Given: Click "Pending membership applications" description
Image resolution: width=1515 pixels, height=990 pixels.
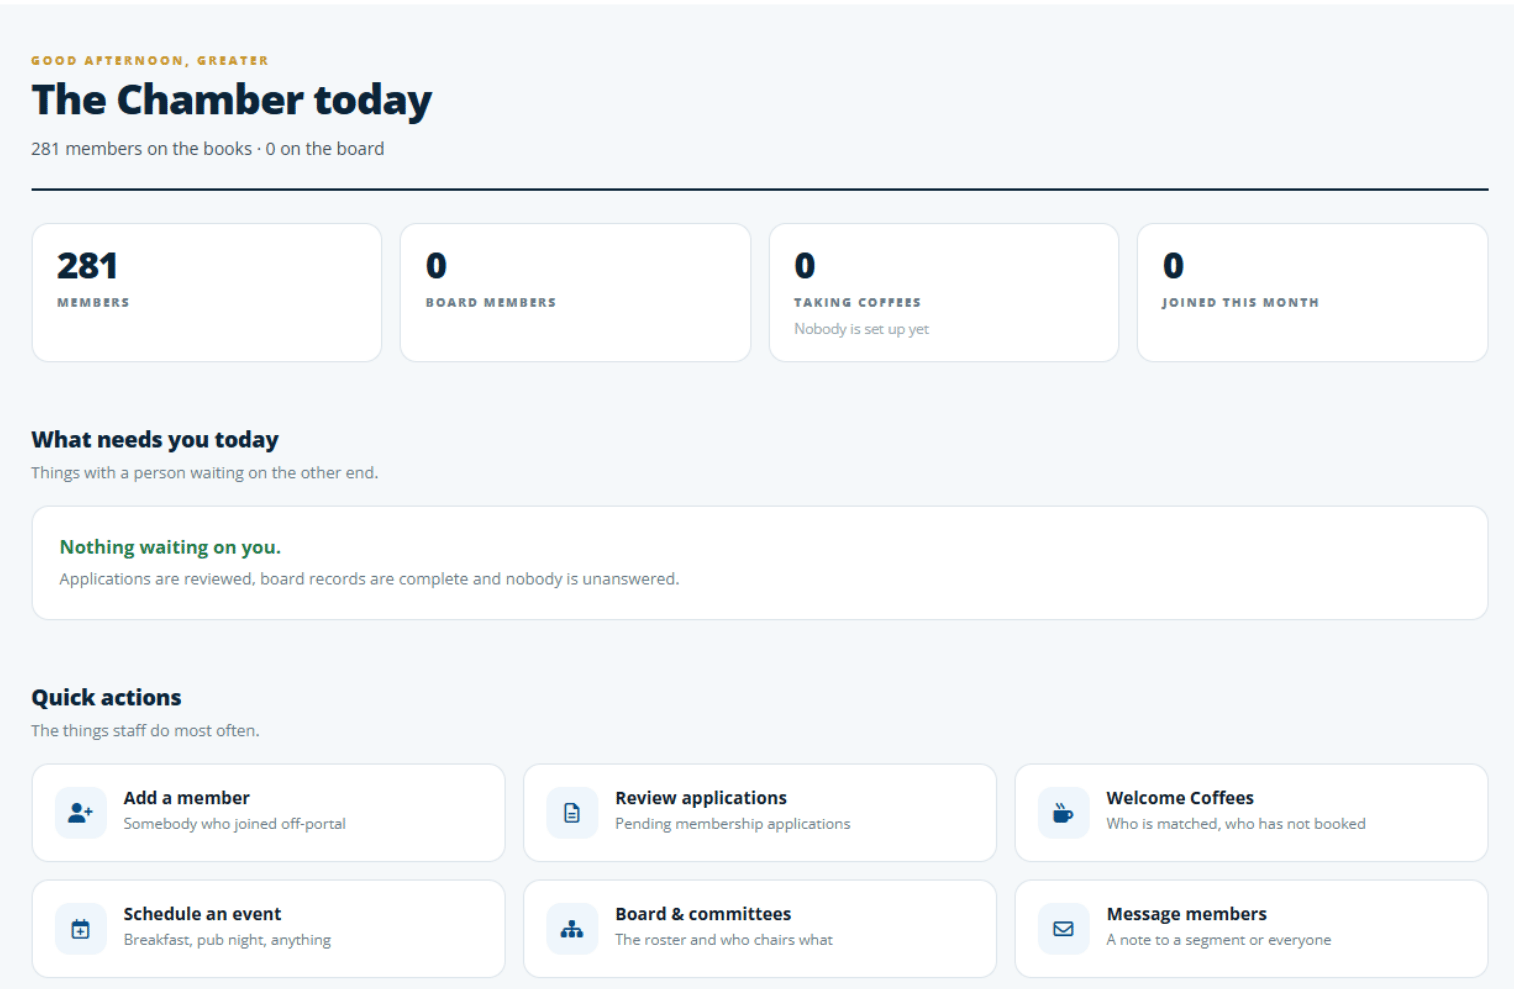Looking at the screenshot, I should [x=732, y=824].
